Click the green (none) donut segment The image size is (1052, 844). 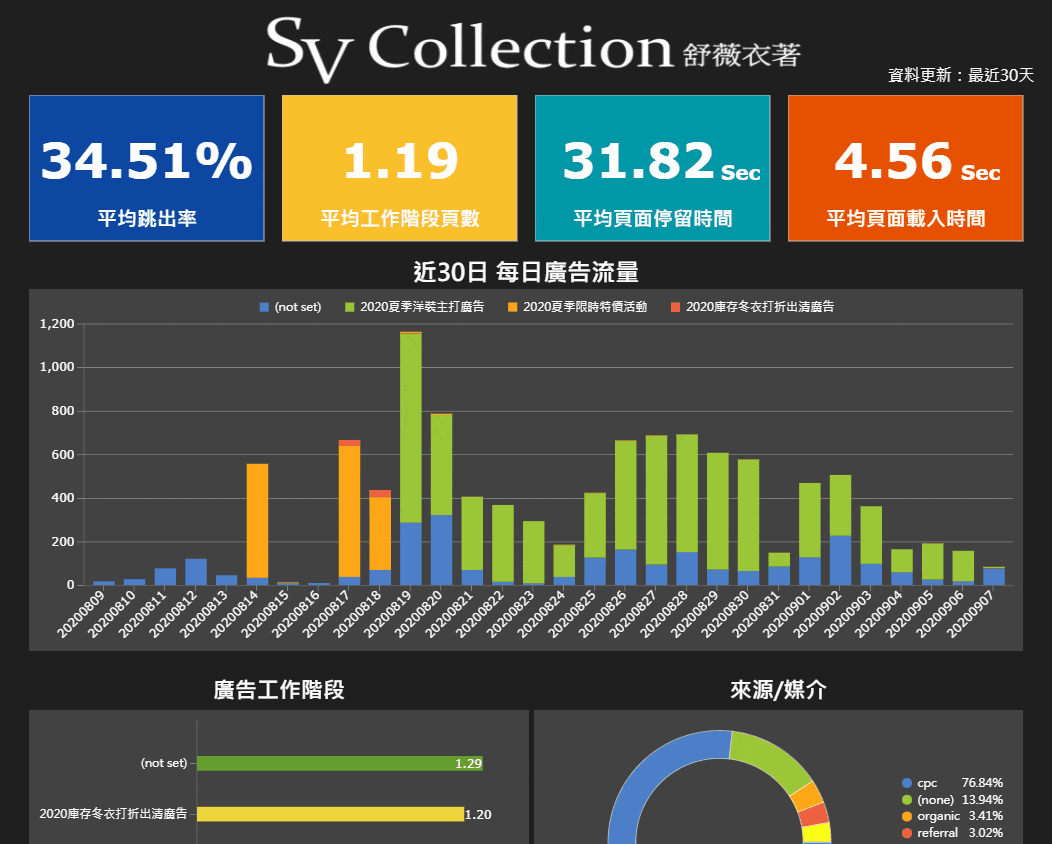click(772, 758)
